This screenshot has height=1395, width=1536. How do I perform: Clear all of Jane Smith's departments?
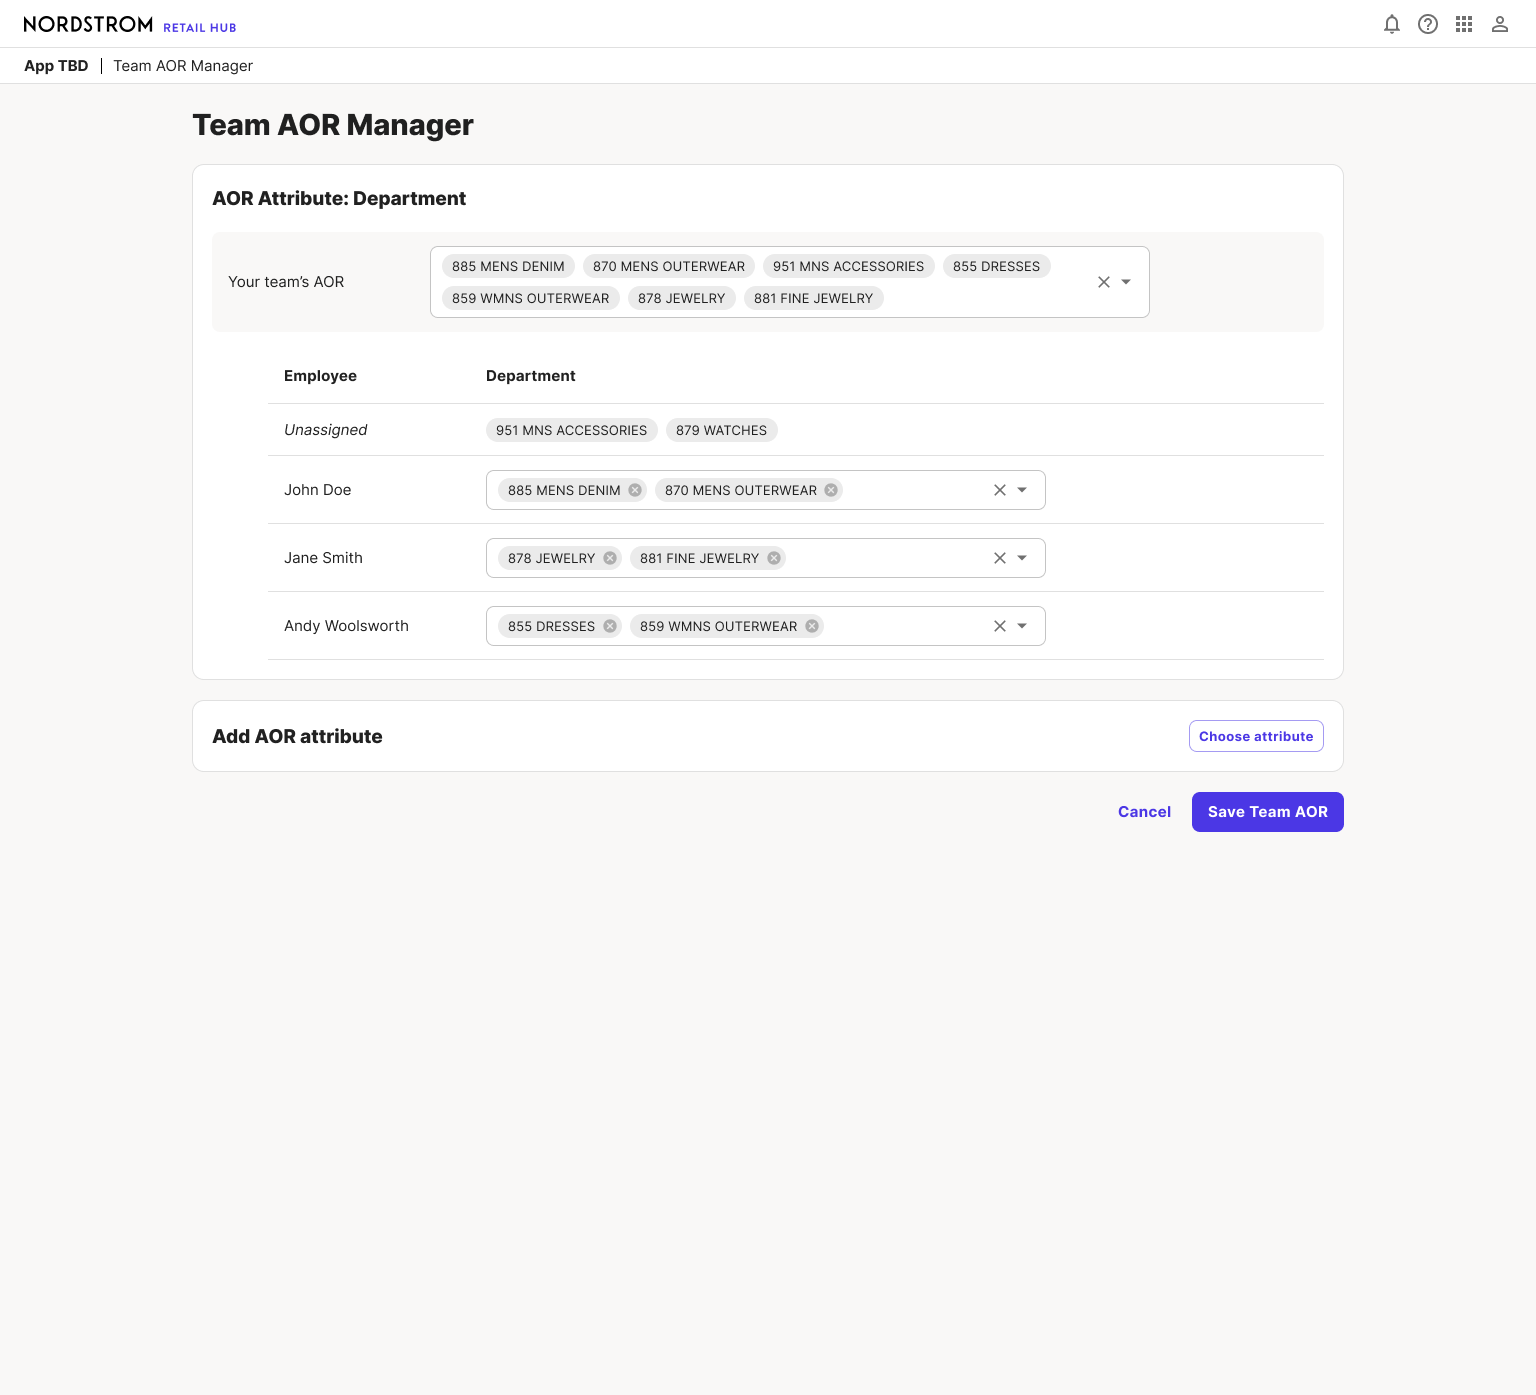coord(1000,558)
